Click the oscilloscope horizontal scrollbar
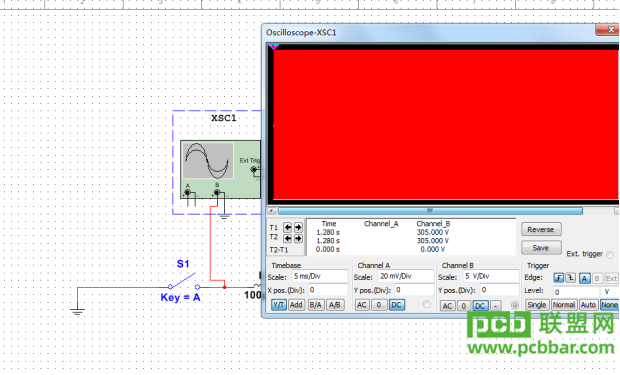Image resolution: width=620 pixels, height=375 pixels. click(430, 211)
